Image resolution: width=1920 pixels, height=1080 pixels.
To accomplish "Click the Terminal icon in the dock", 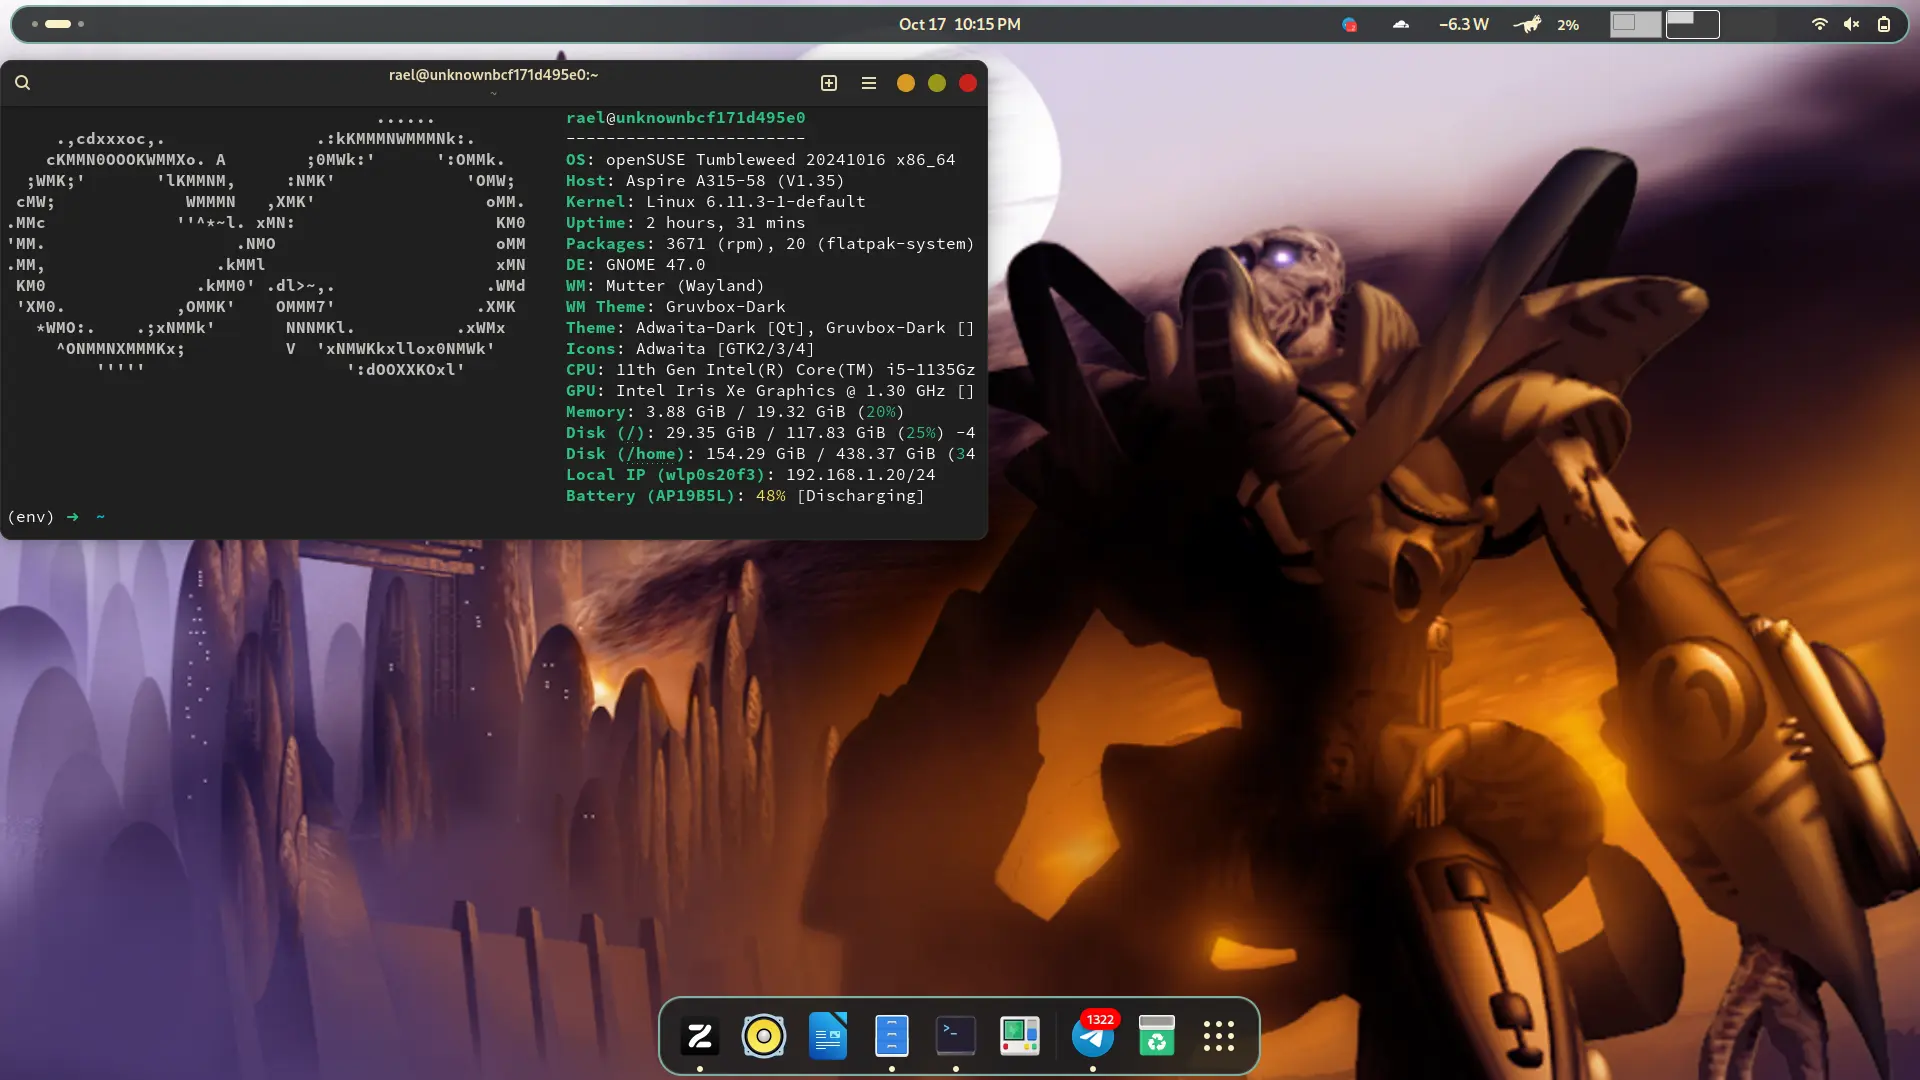I will click(956, 1036).
